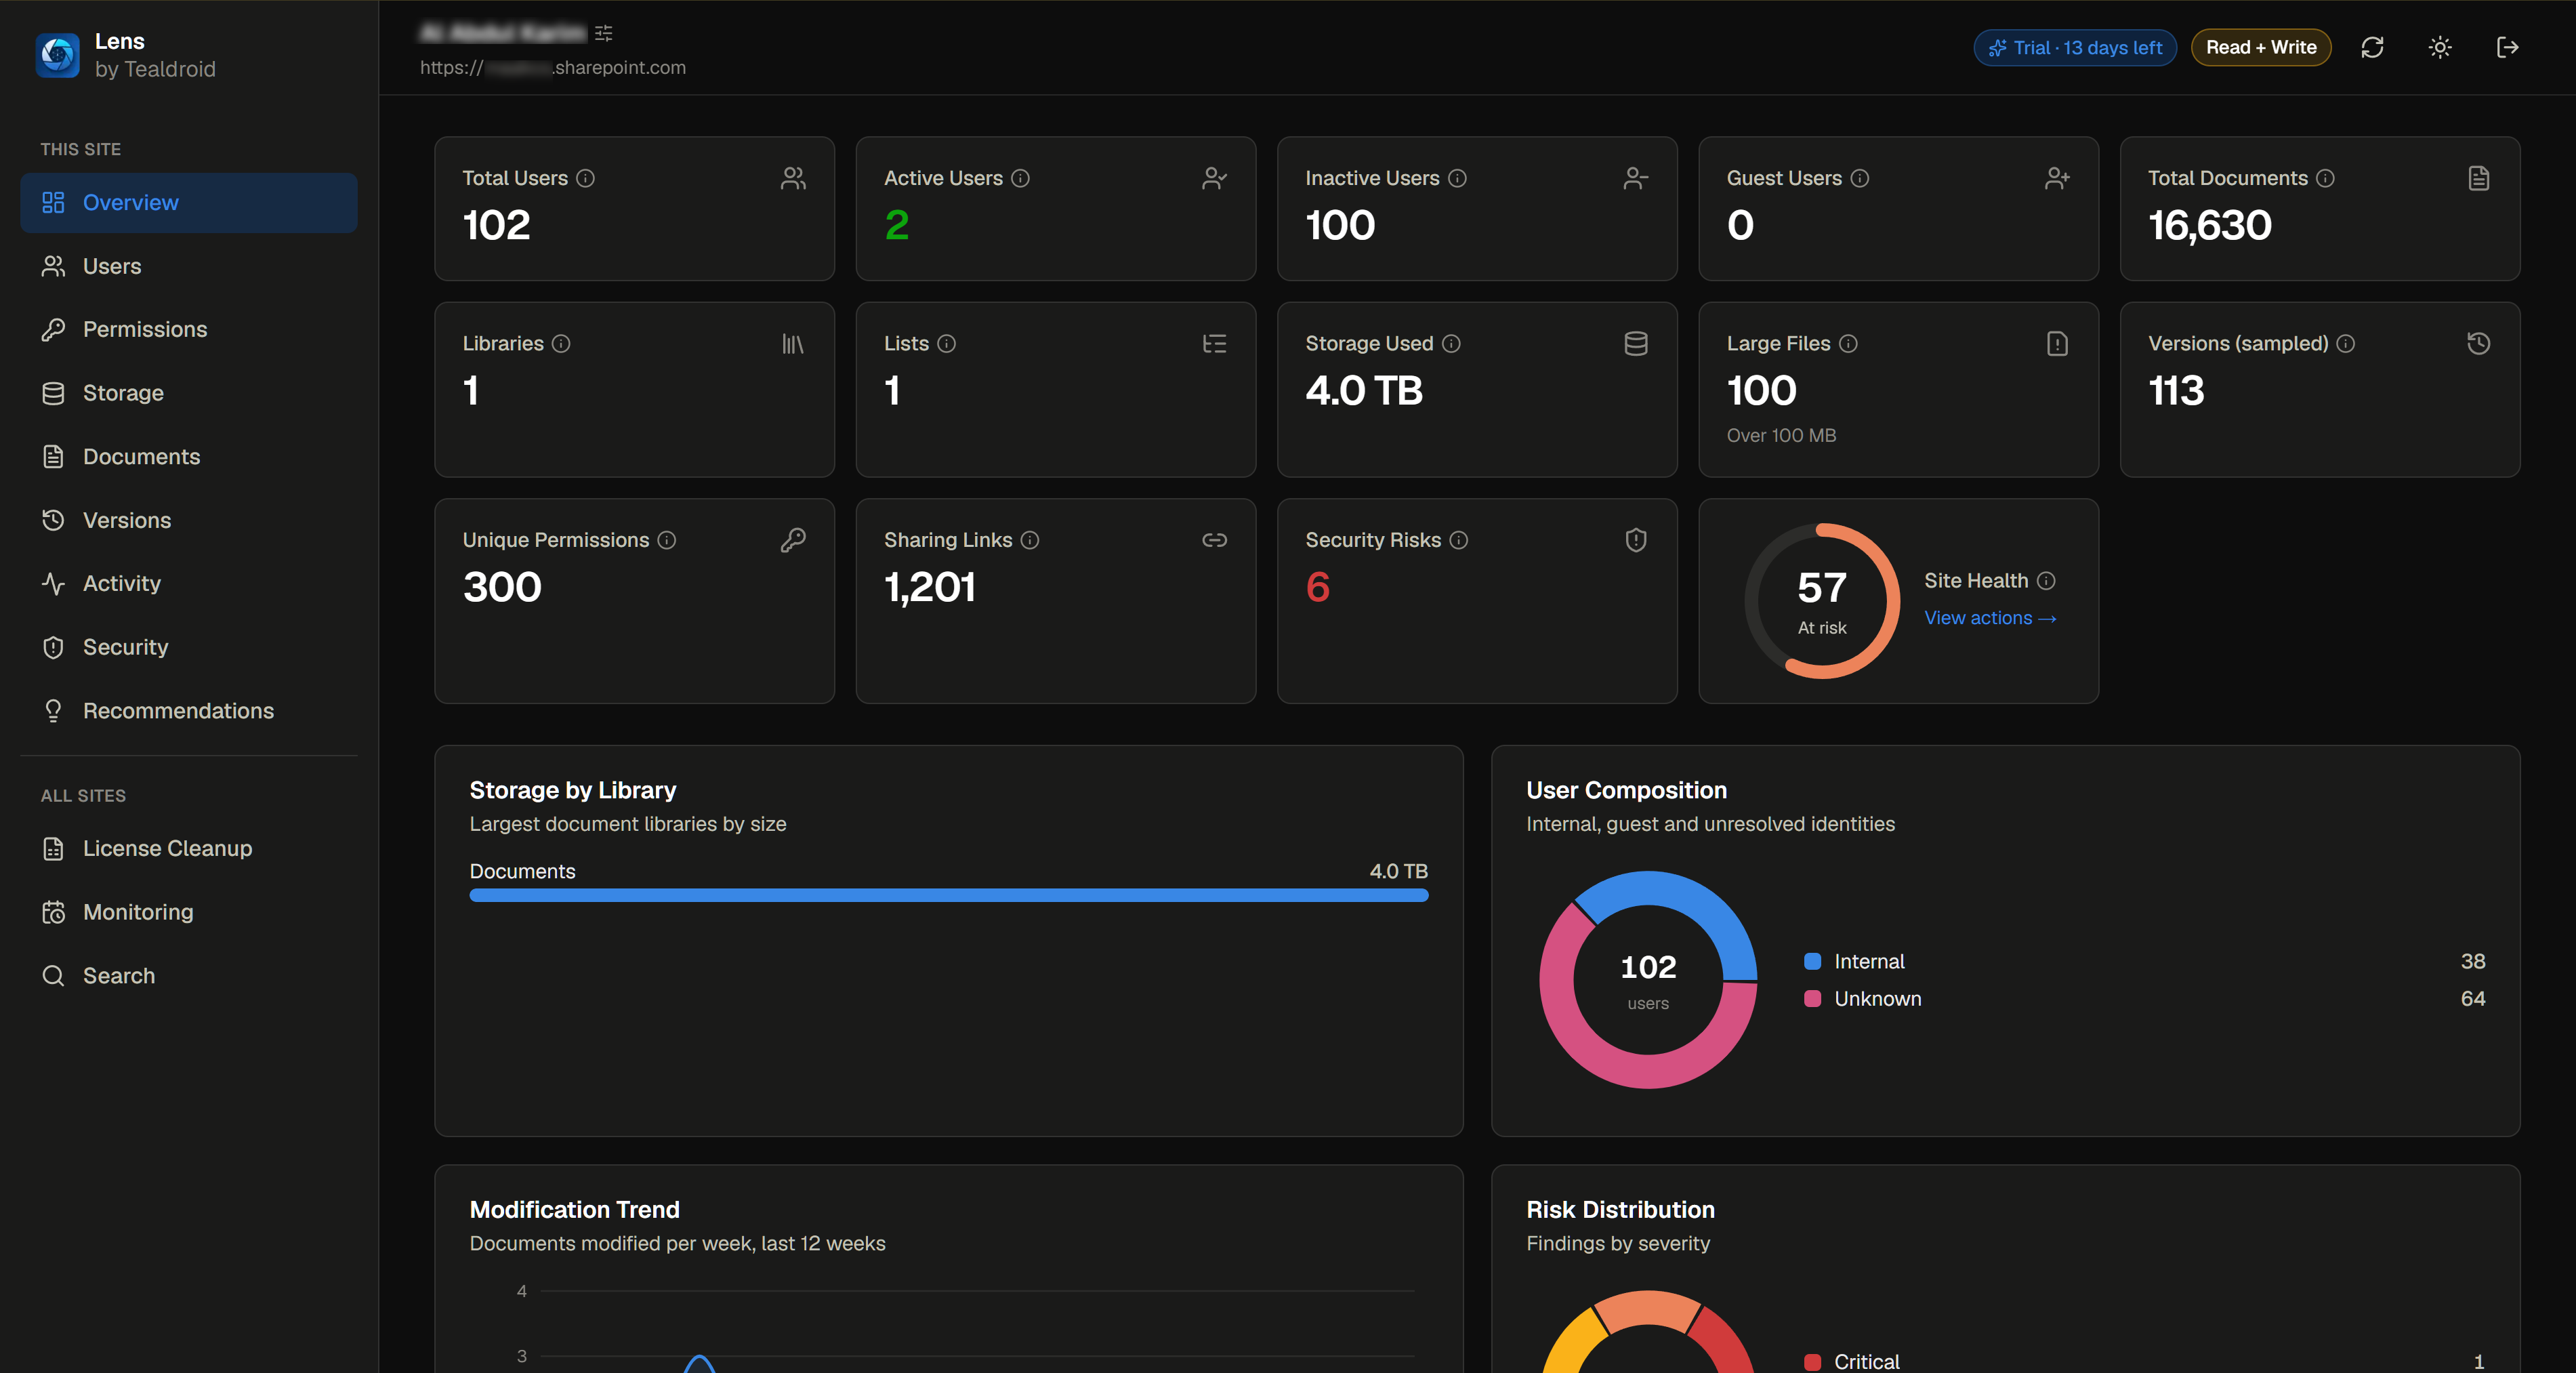Click the Trial 13 days left badge
The width and height of the screenshot is (2576, 1373).
click(2075, 47)
